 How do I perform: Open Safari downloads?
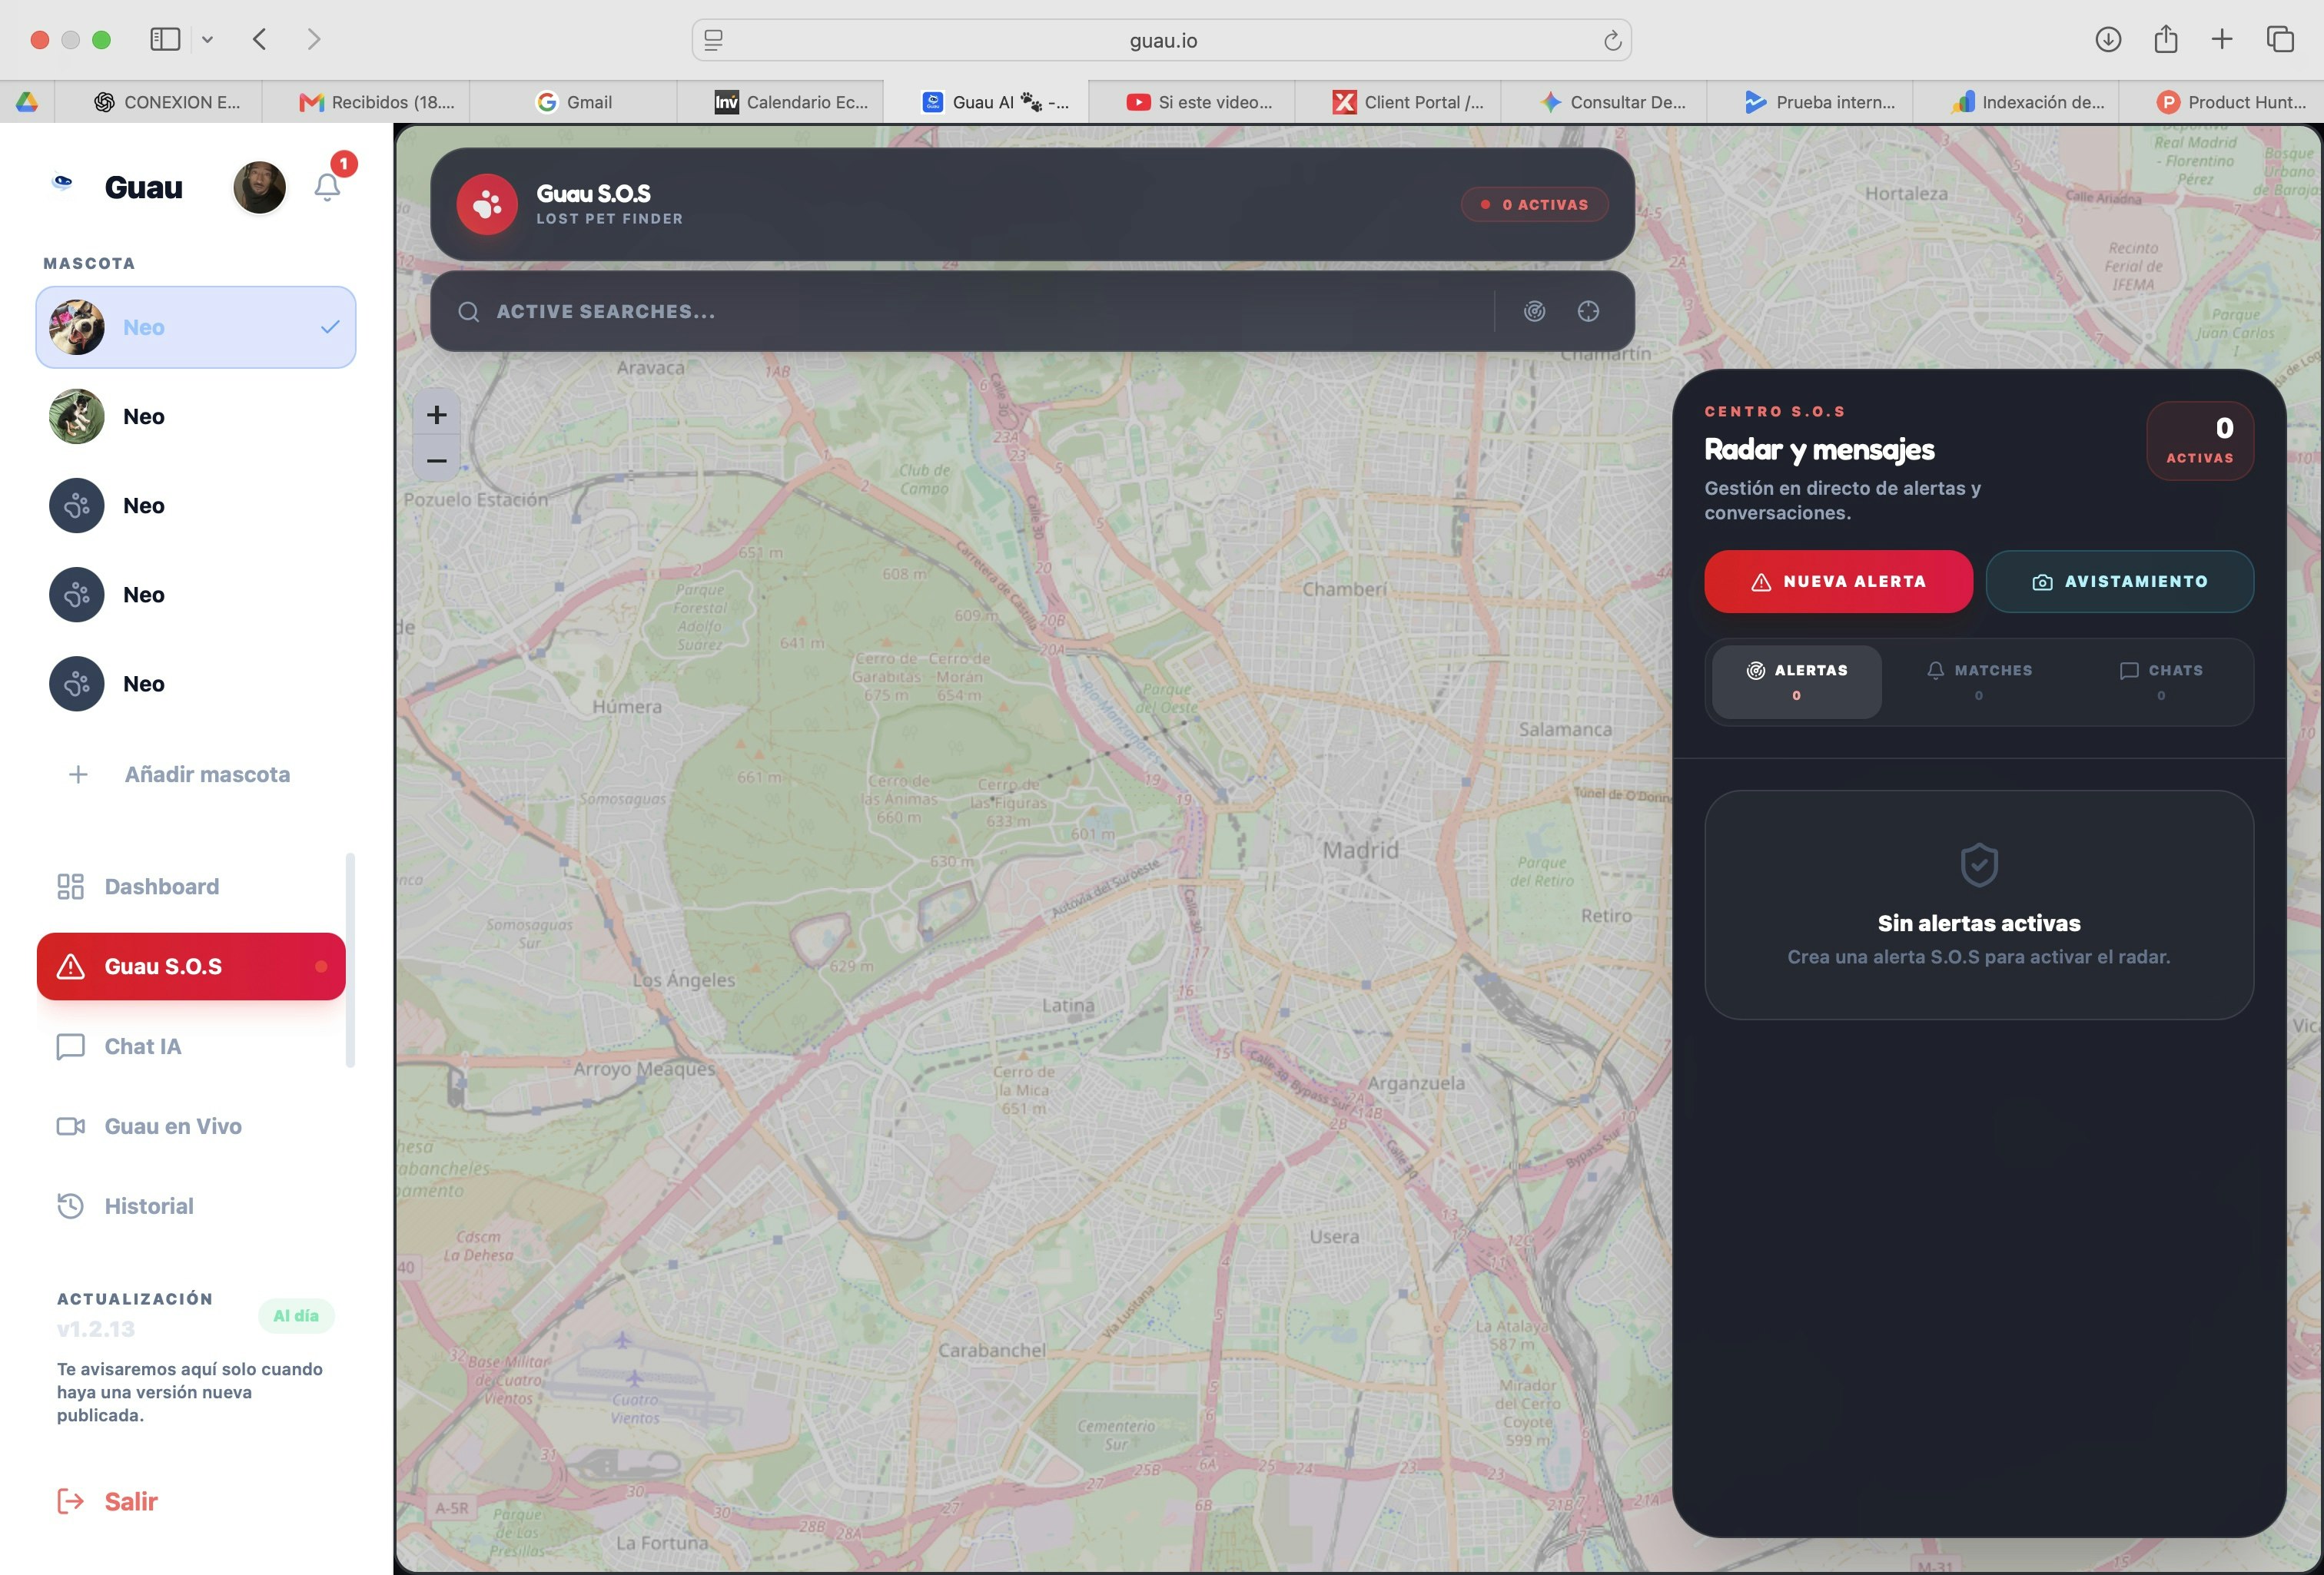2108,39
